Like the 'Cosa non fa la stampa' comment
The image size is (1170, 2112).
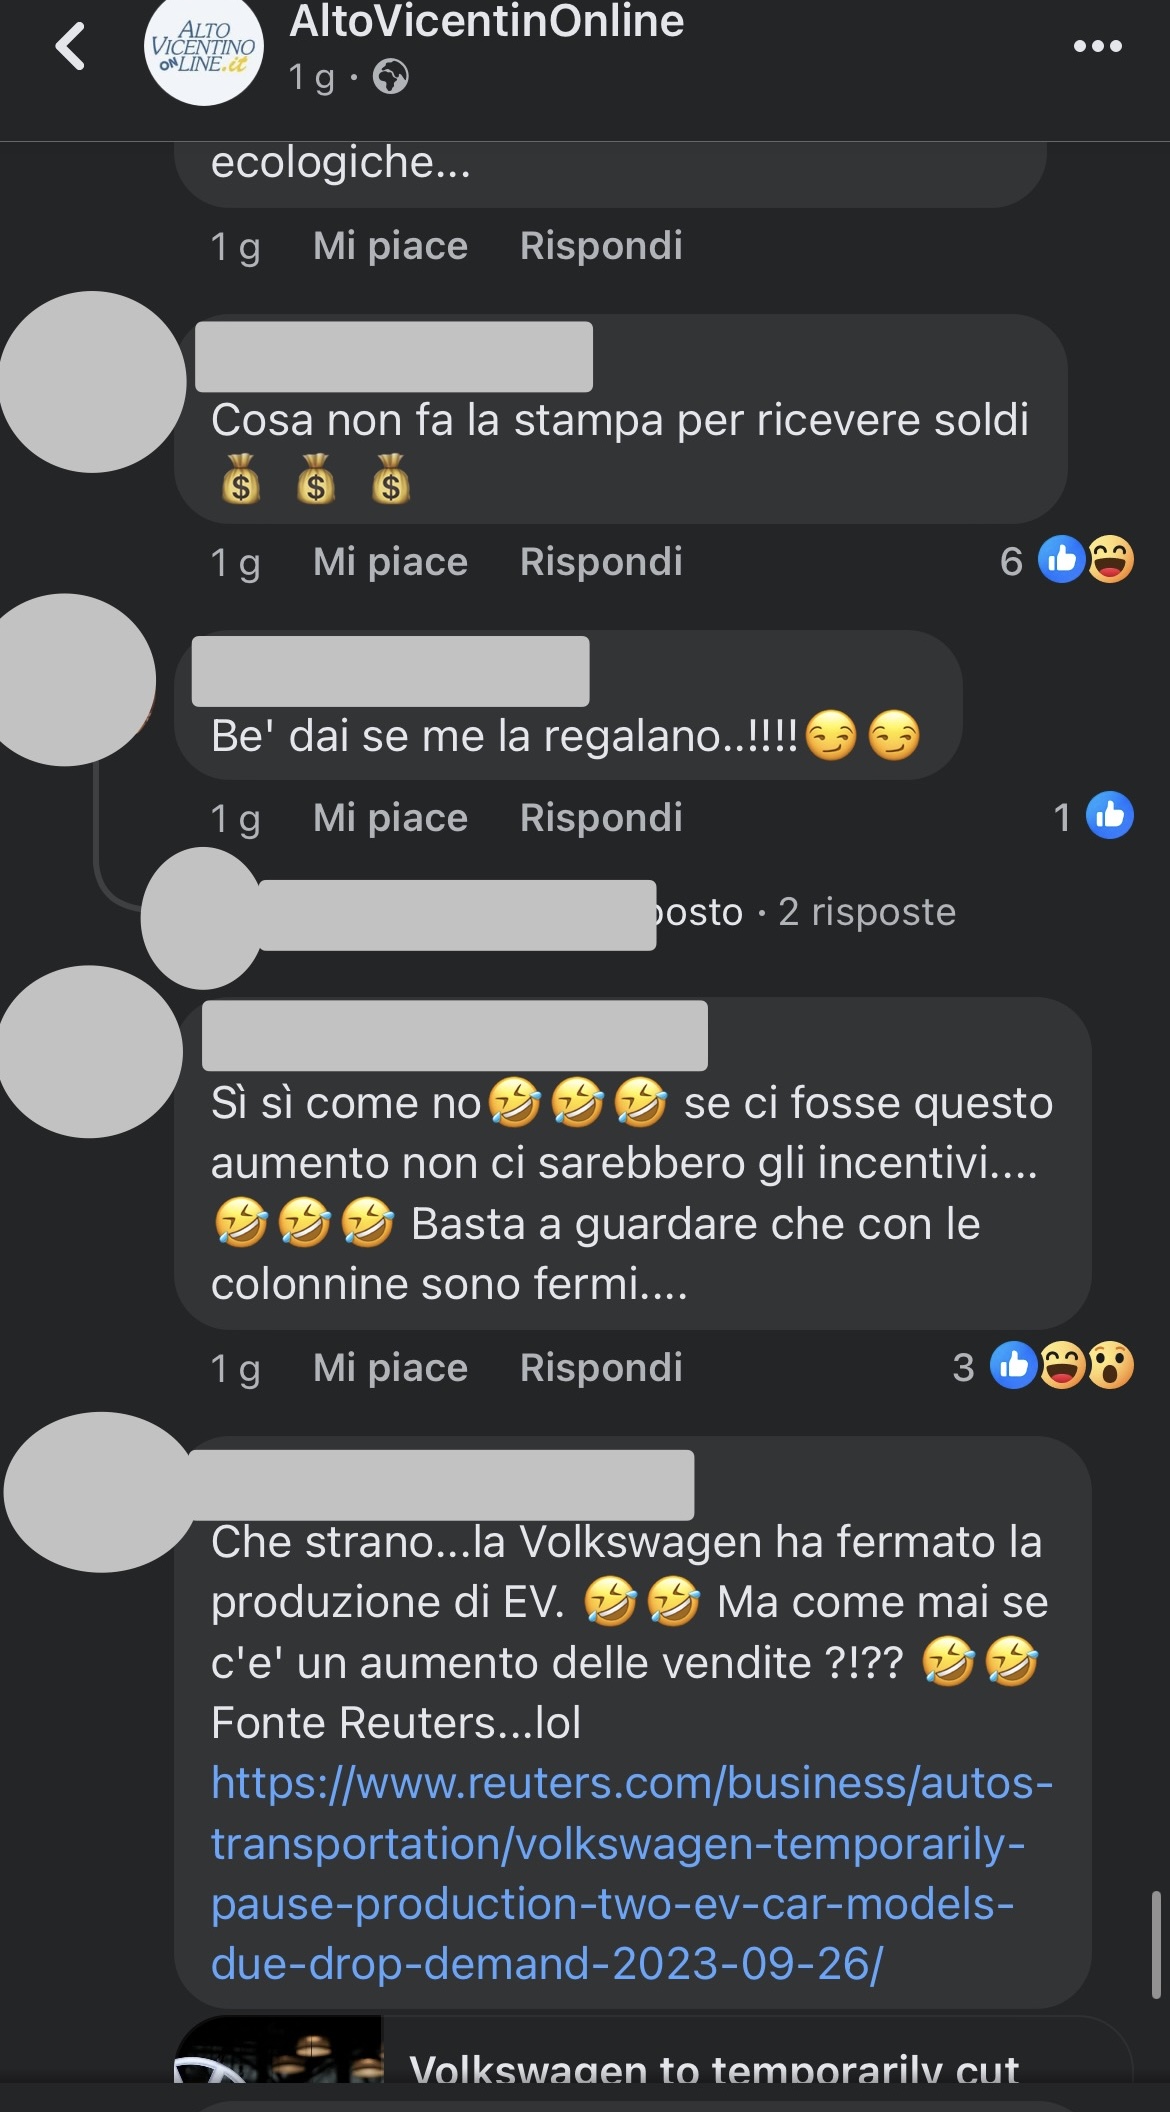[390, 562]
